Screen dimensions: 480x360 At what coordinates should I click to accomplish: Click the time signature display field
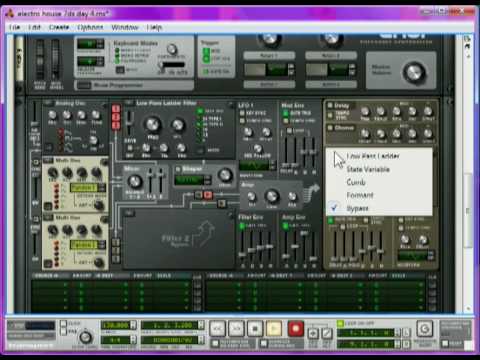[116, 340]
